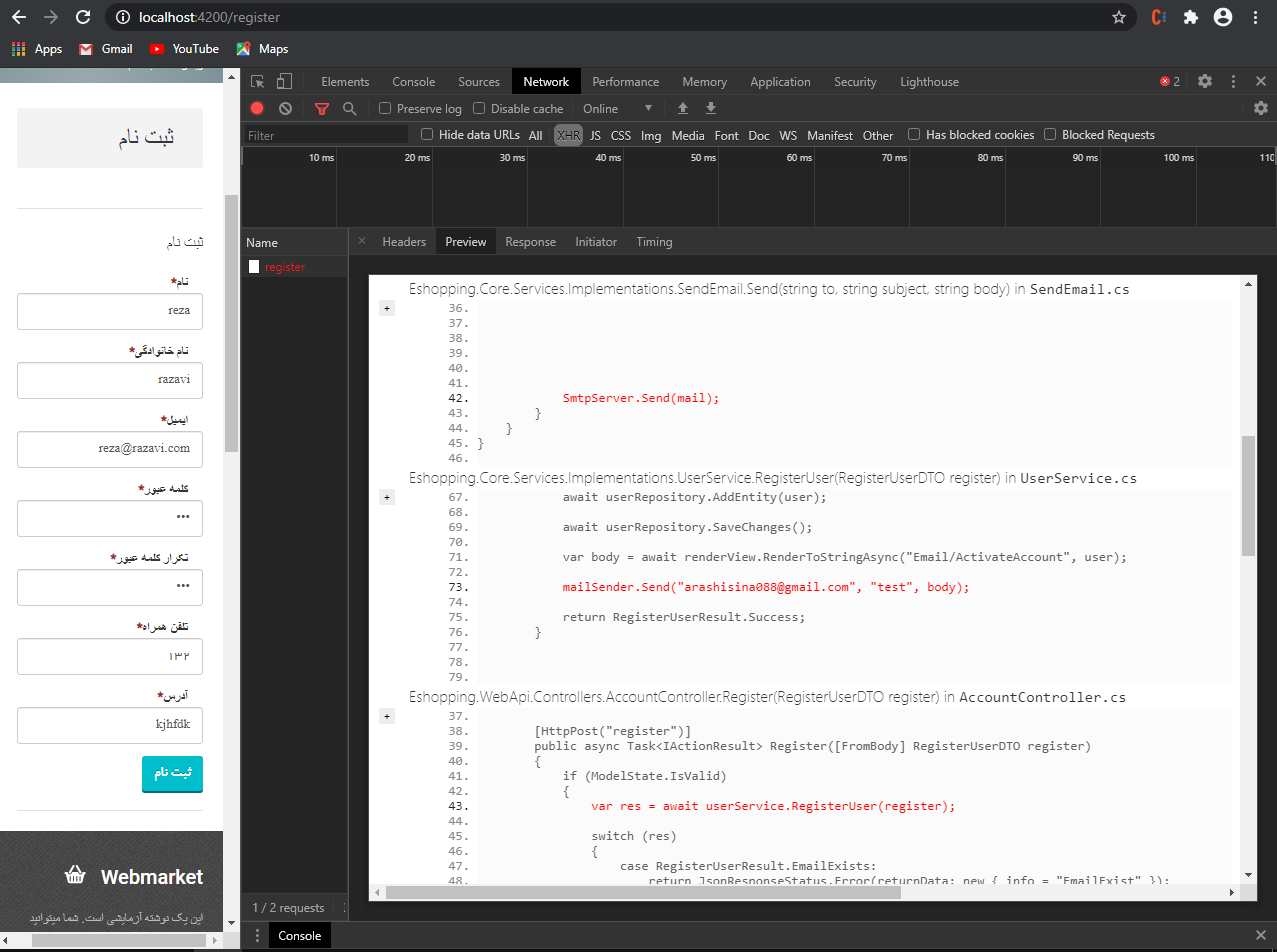
Task: Select the All request type filter
Action: [536, 135]
